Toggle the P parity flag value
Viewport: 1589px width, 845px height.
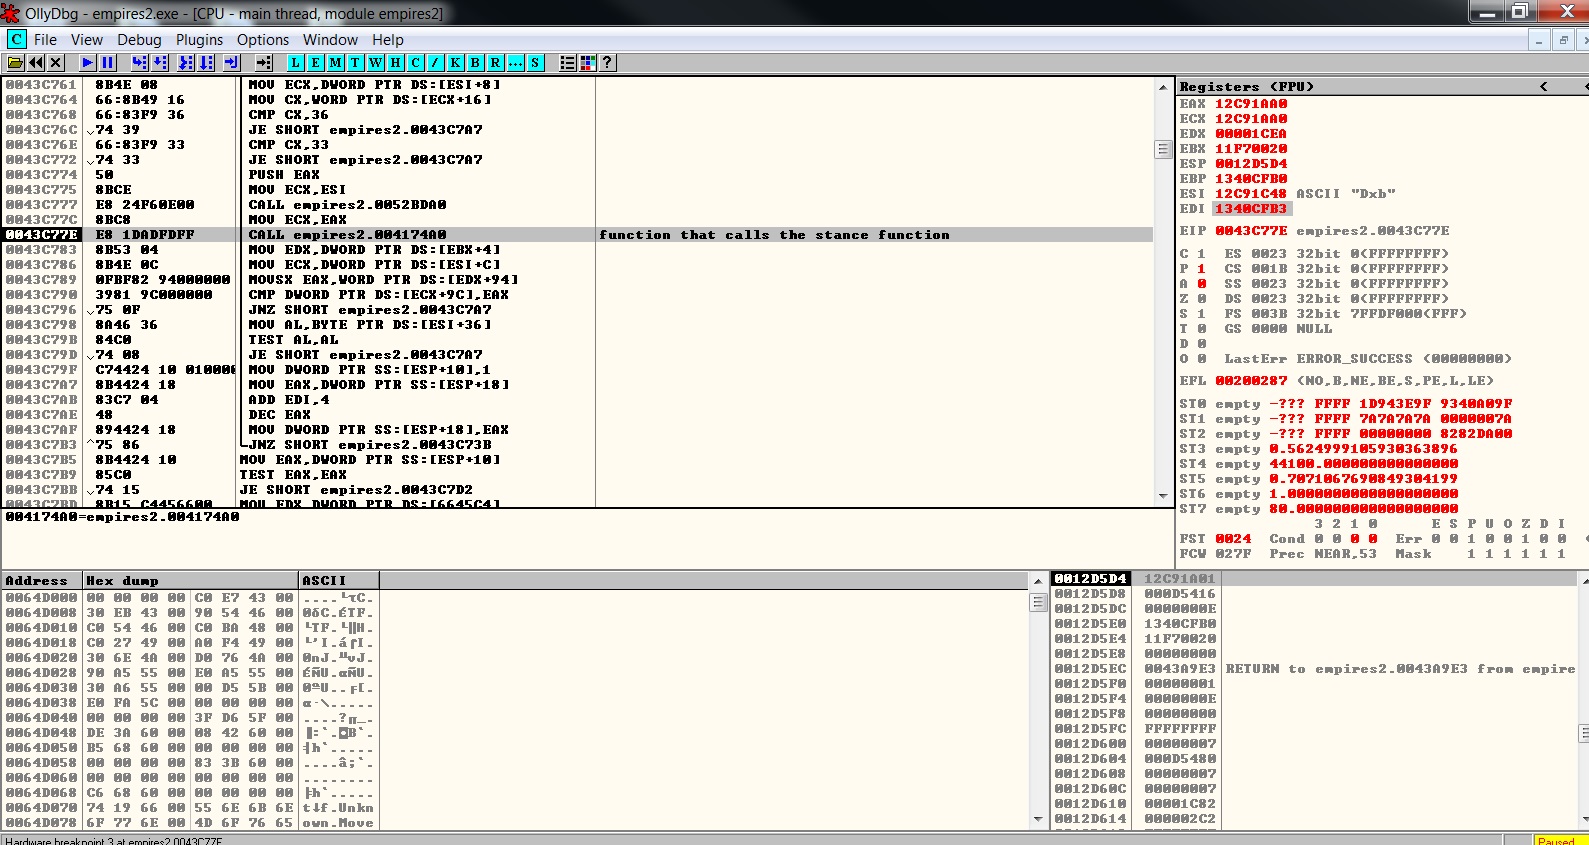pyautogui.click(x=1201, y=269)
